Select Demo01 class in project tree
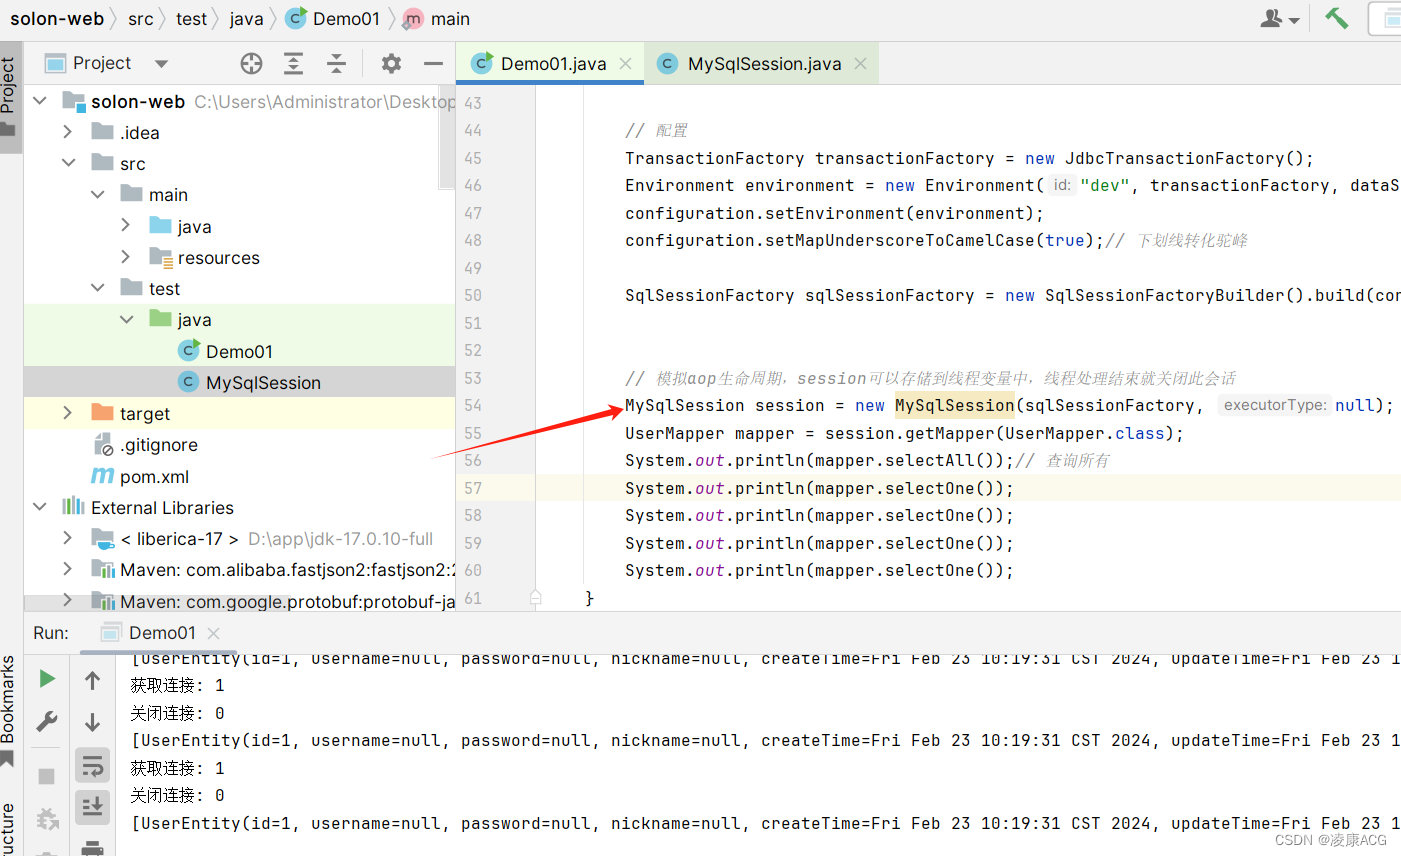Screen dimensions: 1401x856 (x=239, y=351)
